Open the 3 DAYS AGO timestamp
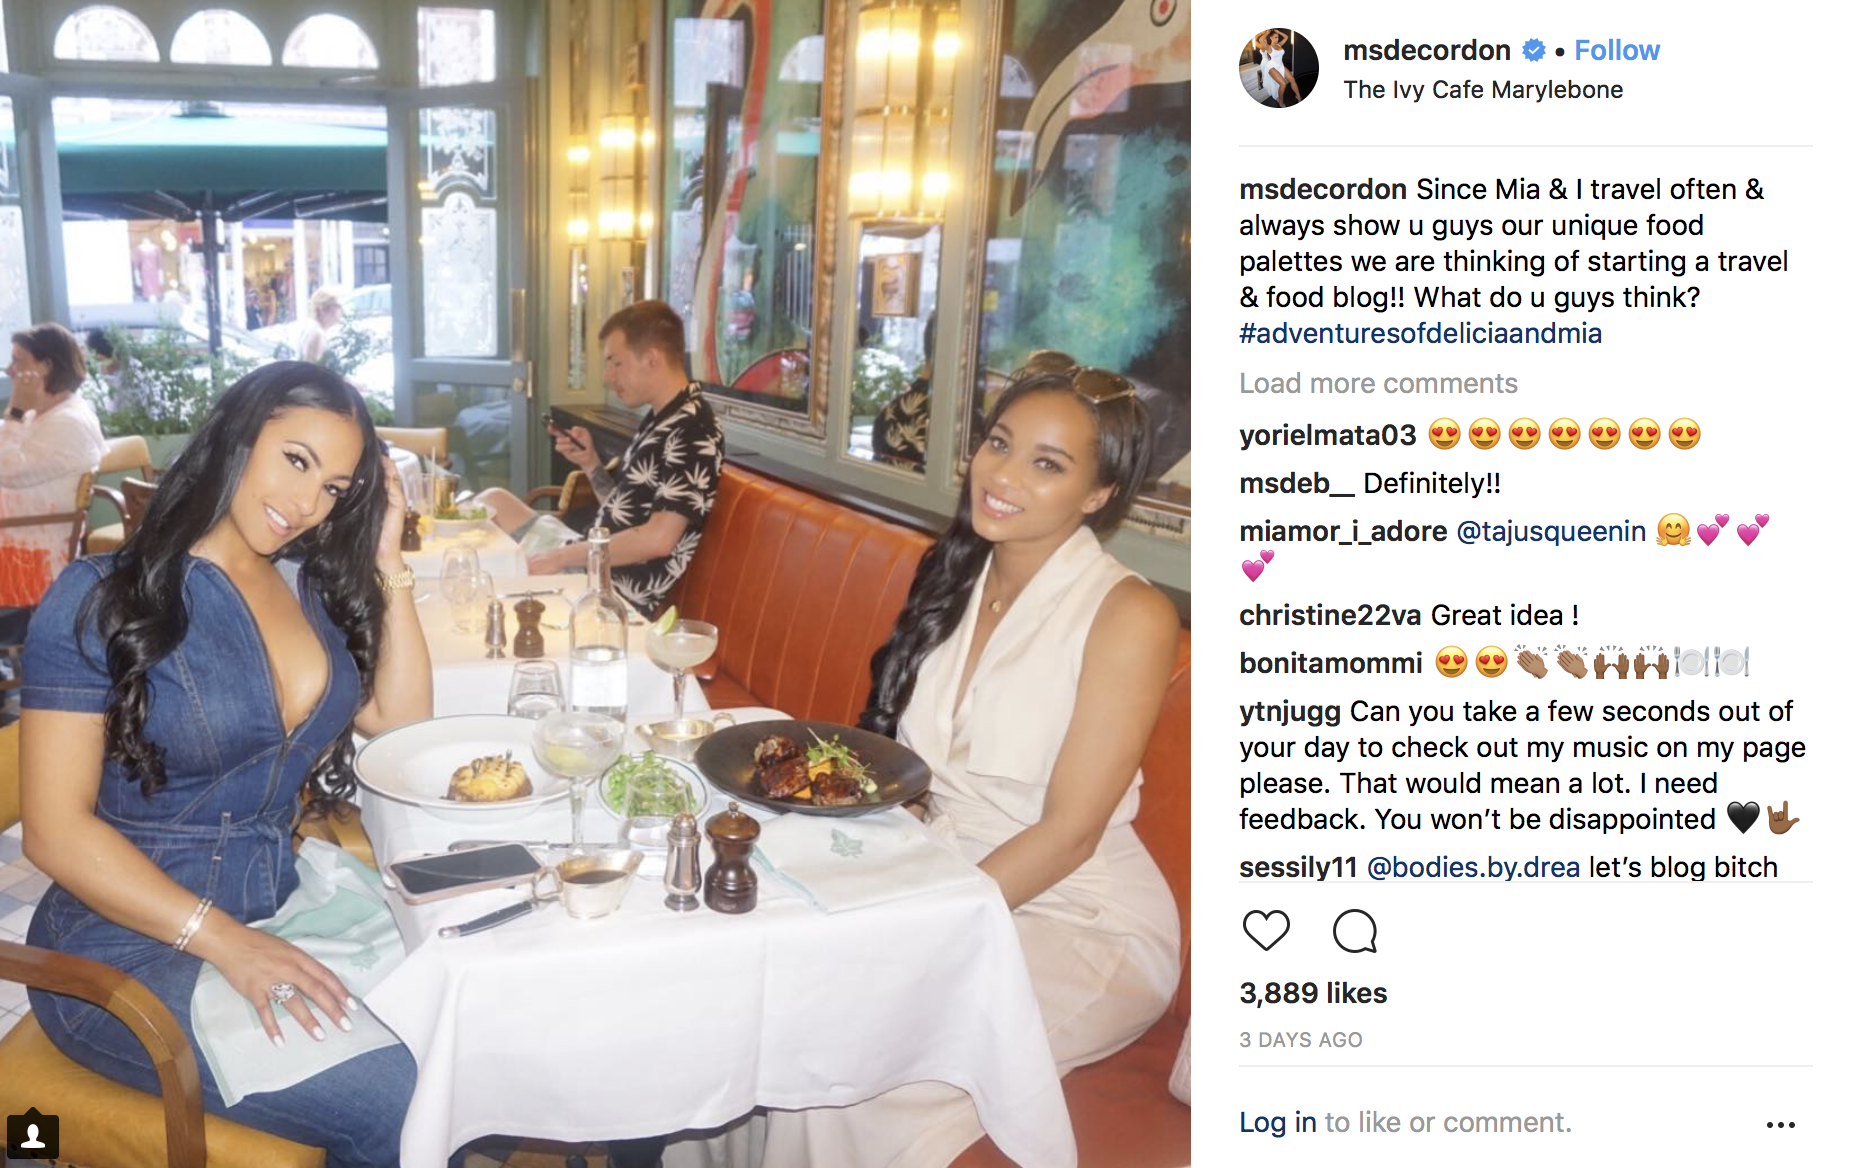The image size is (1850, 1168). 1300,1040
